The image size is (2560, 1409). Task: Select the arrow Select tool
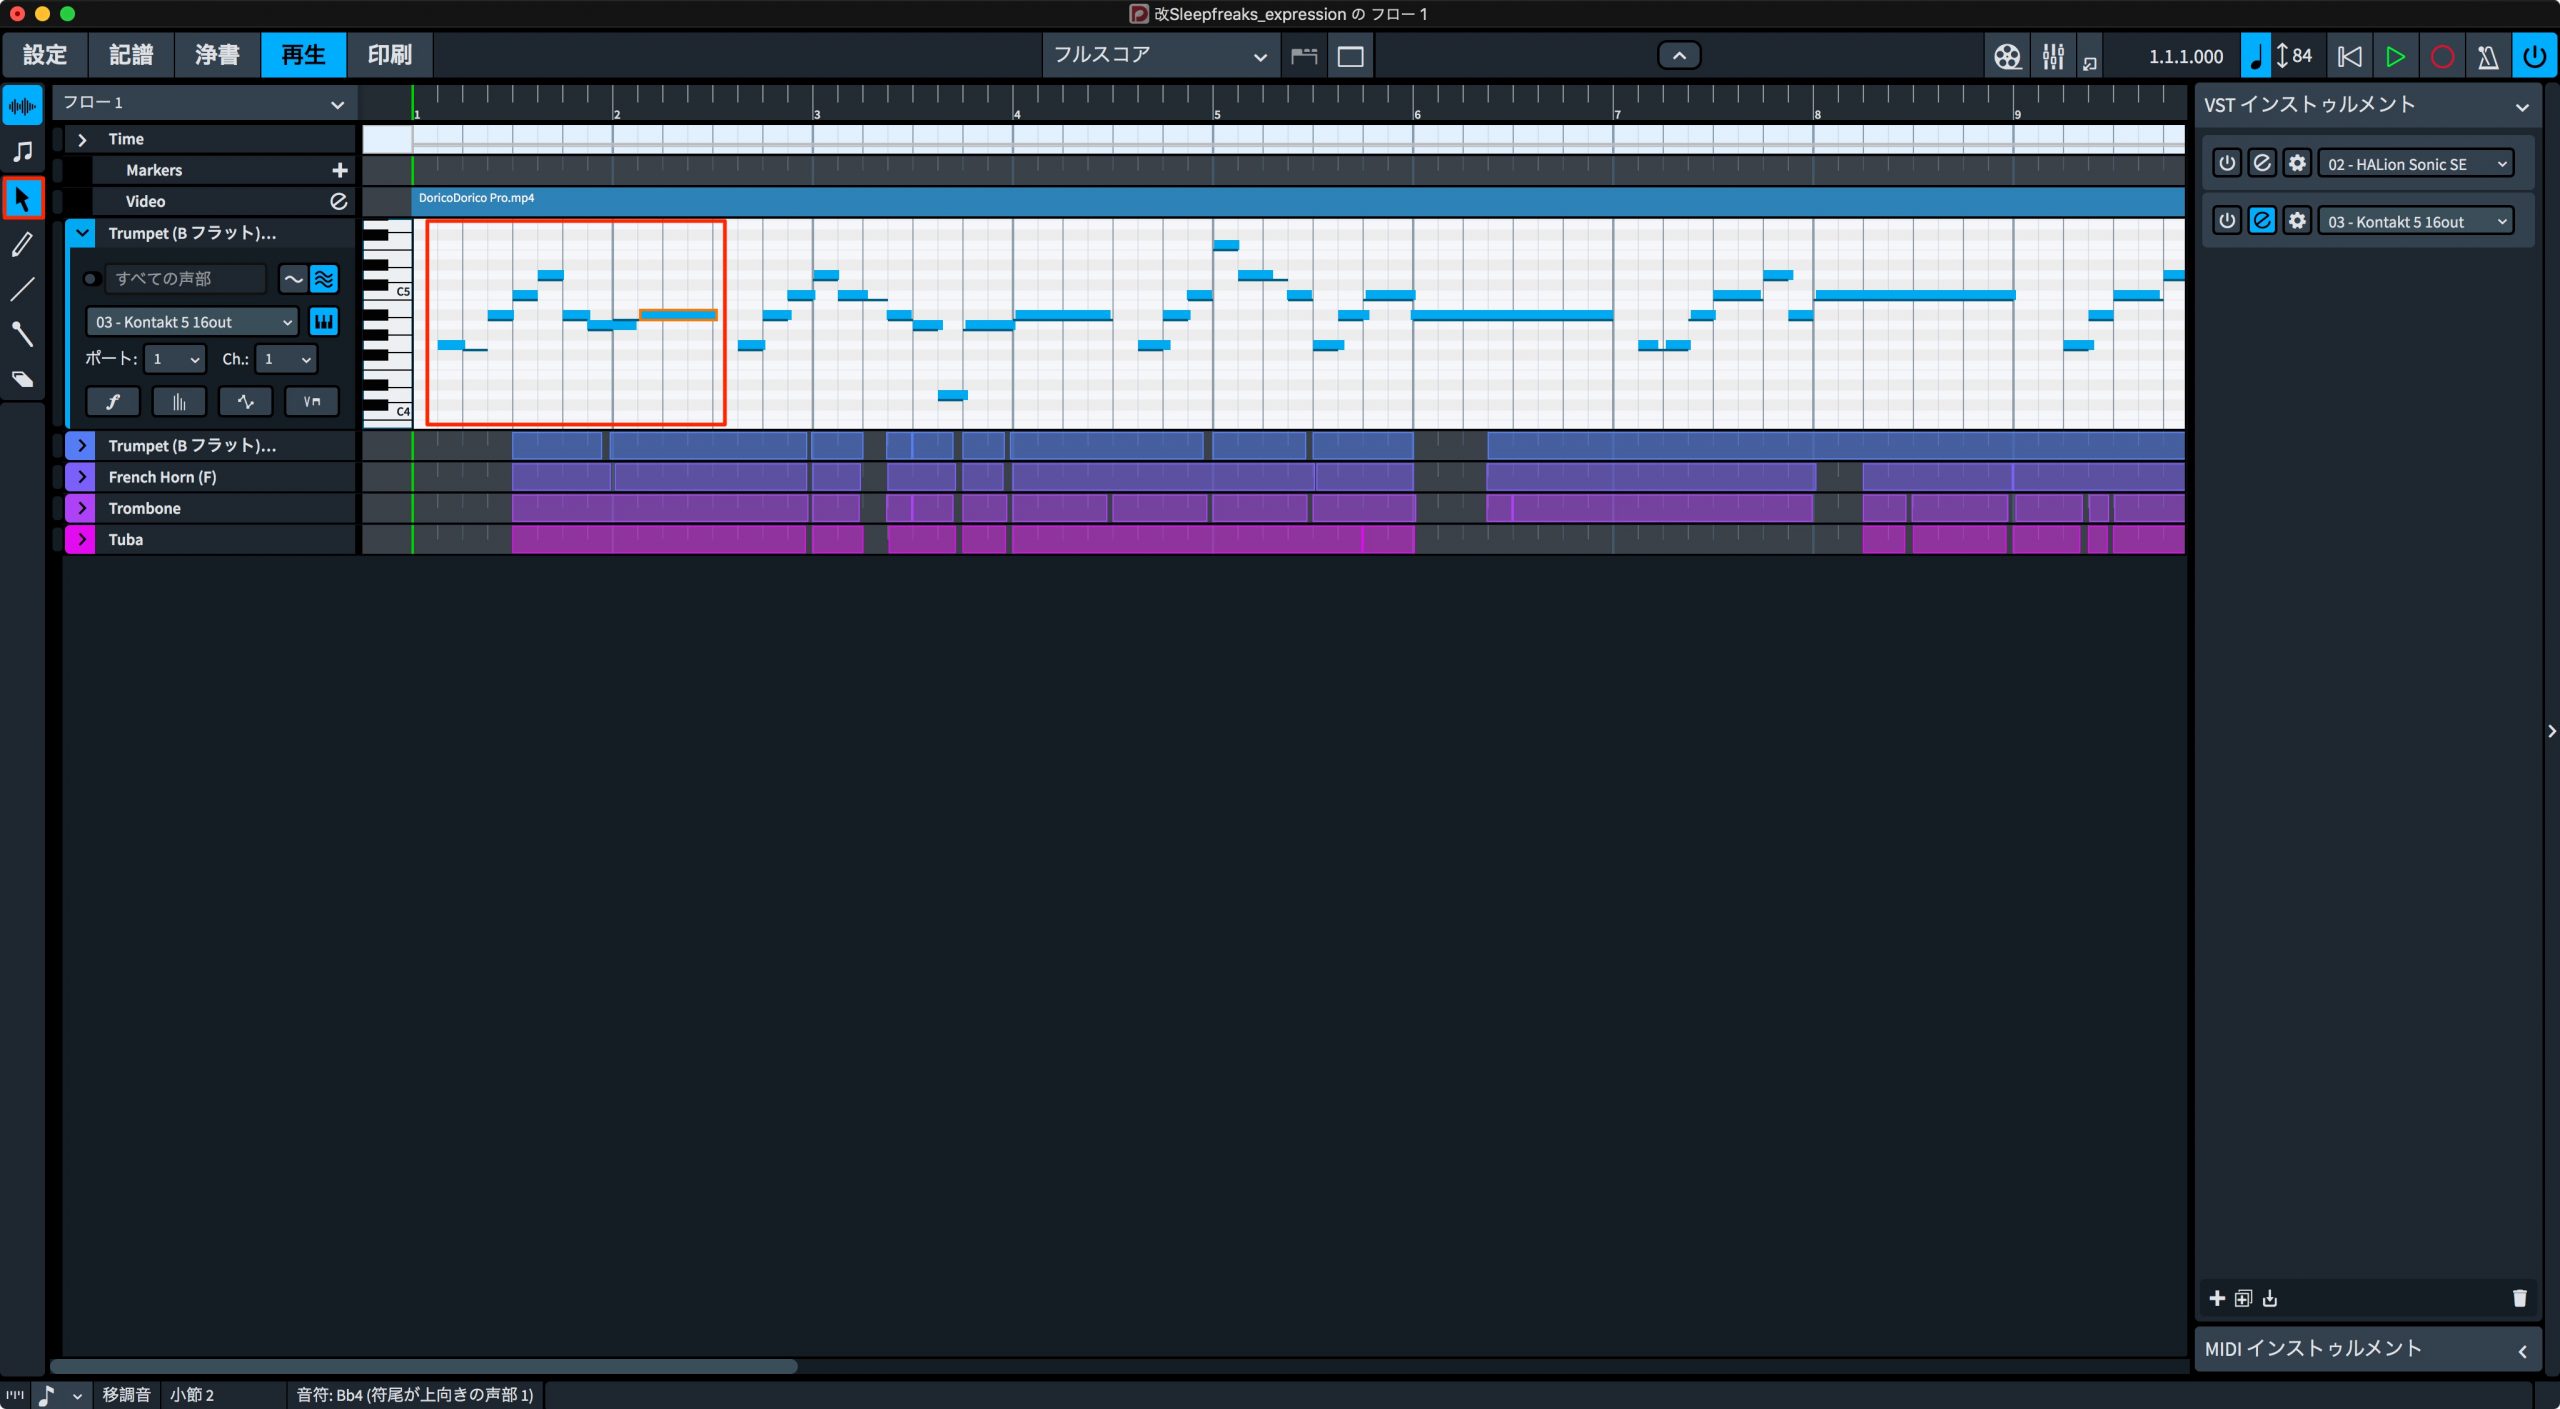click(22, 198)
